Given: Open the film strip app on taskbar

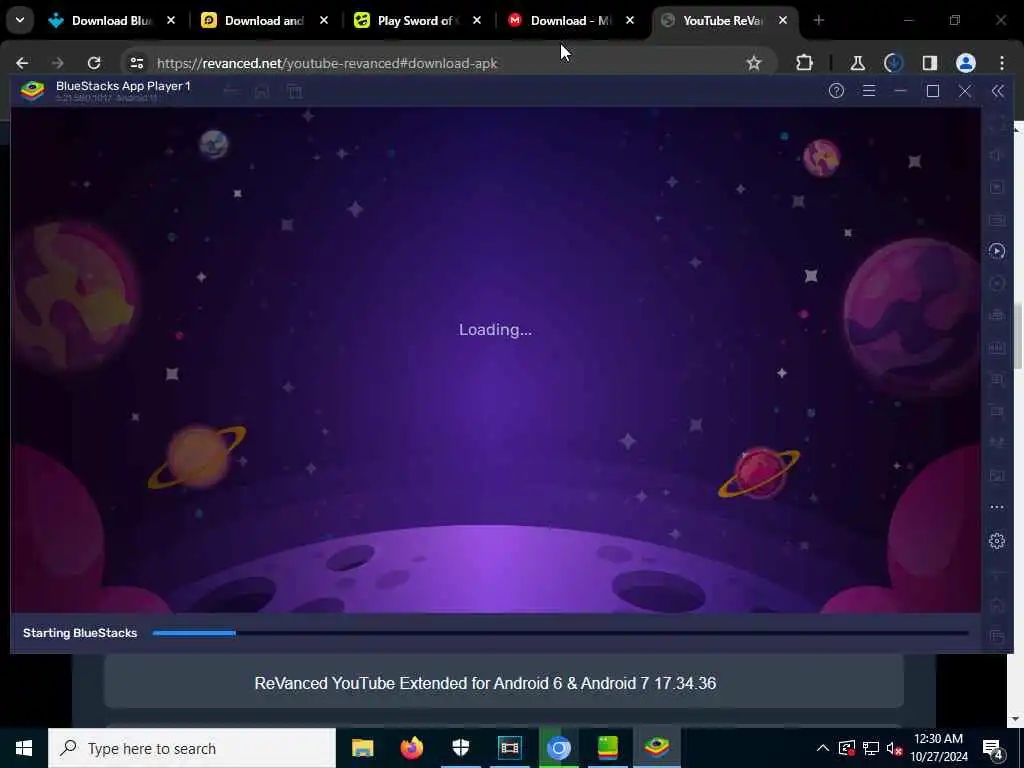Looking at the screenshot, I should [509, 748].
